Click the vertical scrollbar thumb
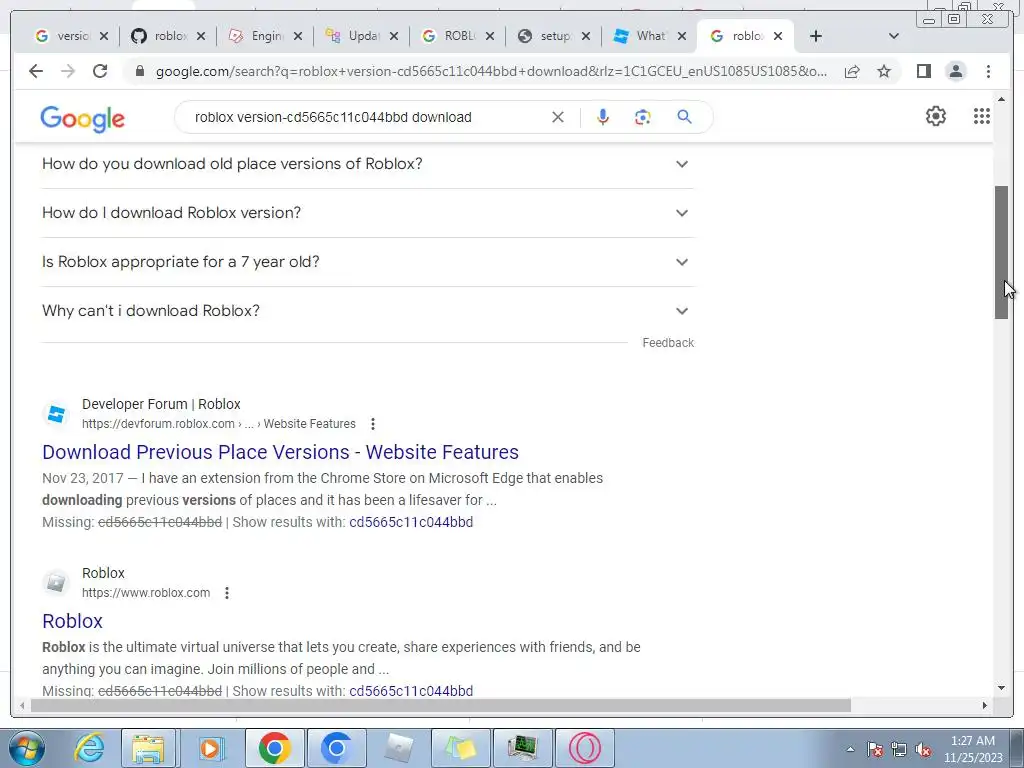Screen dimensions: 1024x768 point(1002,252)
